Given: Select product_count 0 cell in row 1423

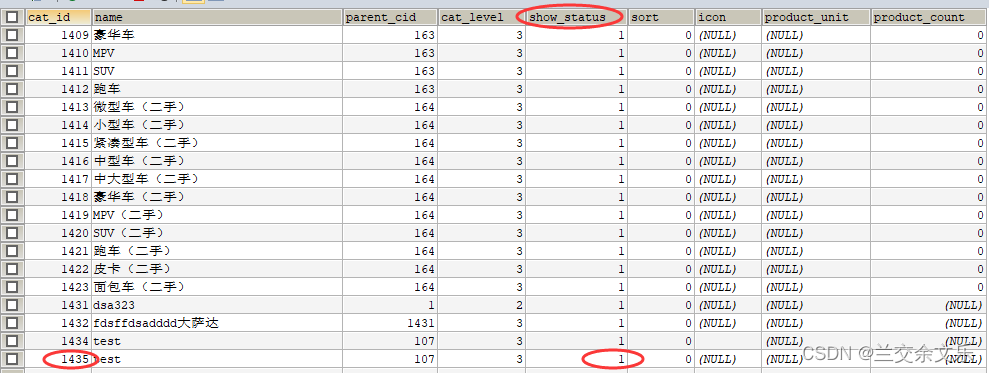Looking at the screenshot, I should pos(929,287).
